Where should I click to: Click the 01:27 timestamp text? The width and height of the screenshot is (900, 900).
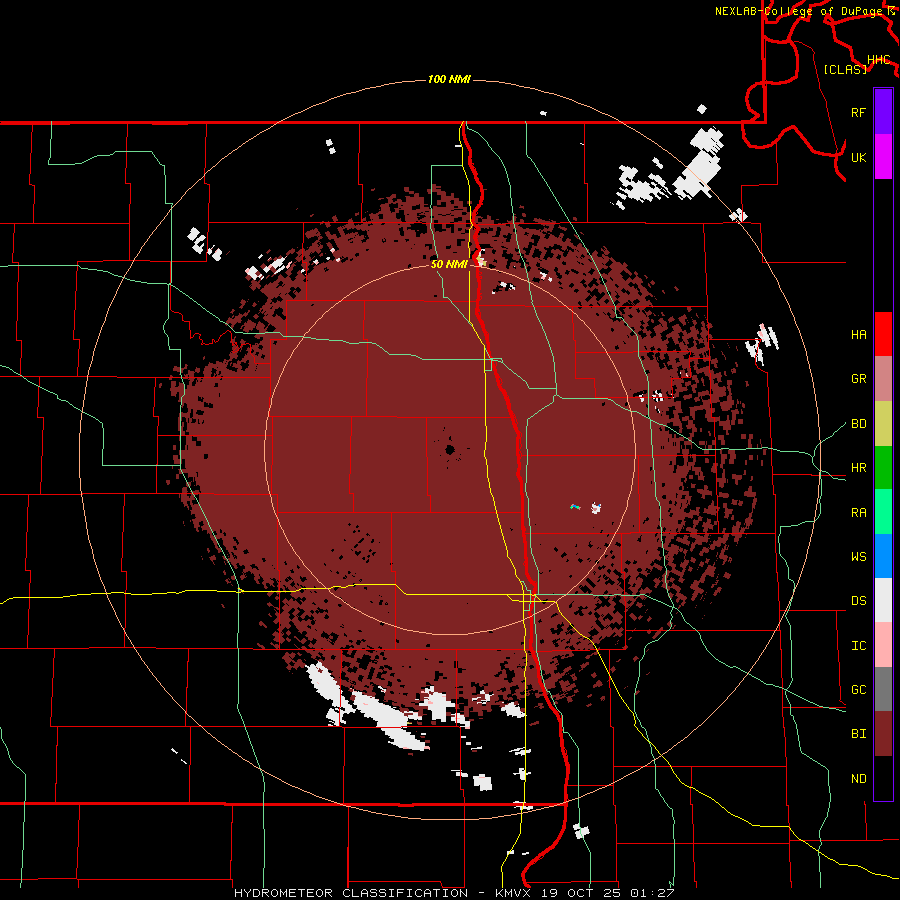(651, 893)
